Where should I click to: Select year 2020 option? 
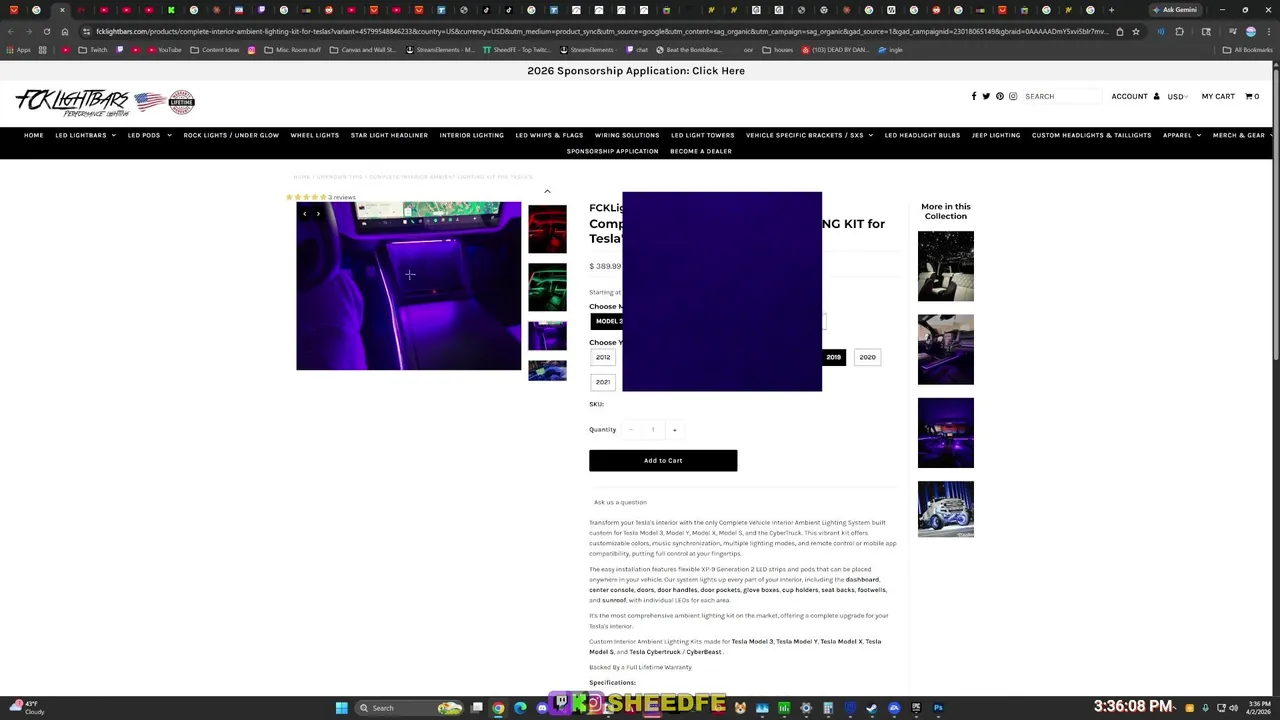point(868,357)
